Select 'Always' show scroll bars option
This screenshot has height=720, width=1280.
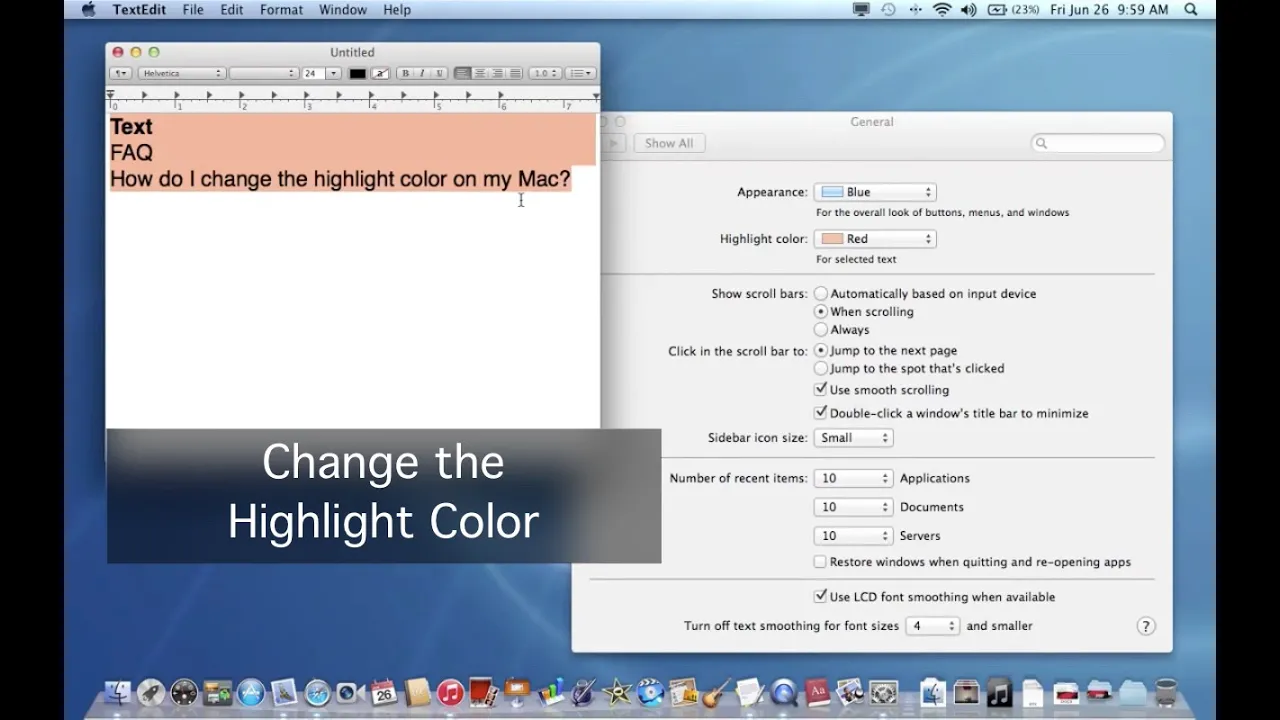coord(821,330)
